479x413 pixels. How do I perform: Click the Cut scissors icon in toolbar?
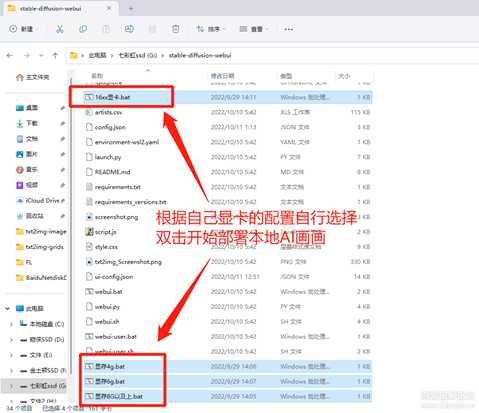tap(60, 29)
